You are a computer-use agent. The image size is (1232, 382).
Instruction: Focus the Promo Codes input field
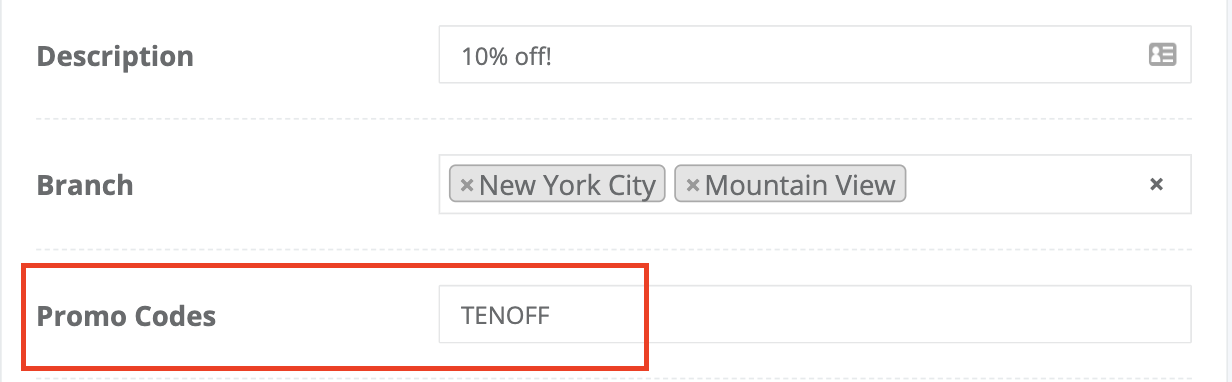coord(815,315)
